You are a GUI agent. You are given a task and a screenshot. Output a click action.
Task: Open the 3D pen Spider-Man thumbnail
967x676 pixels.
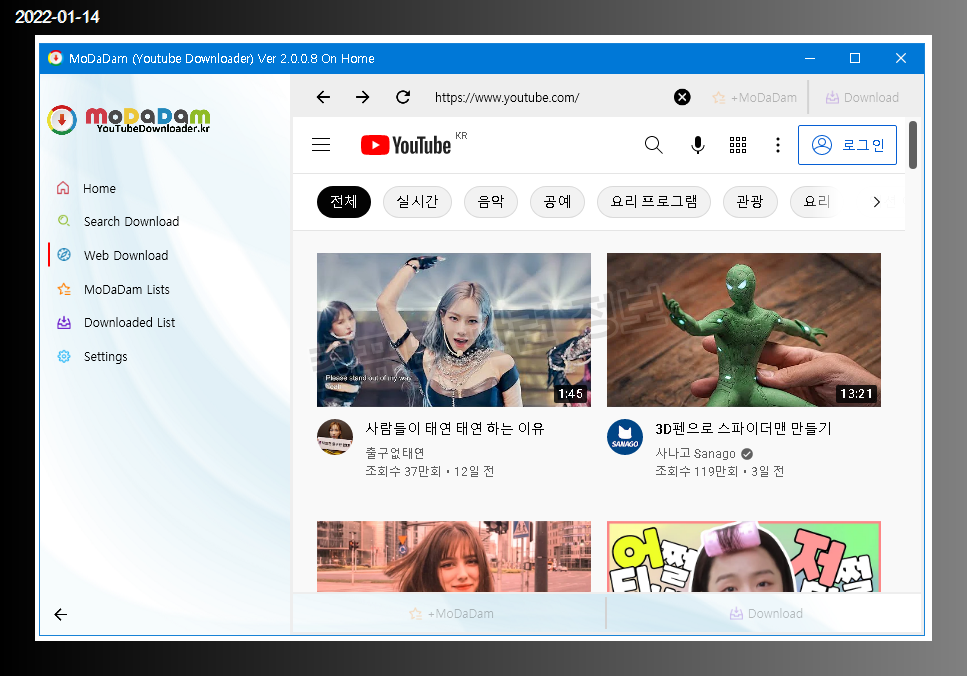tap(744, 329)
